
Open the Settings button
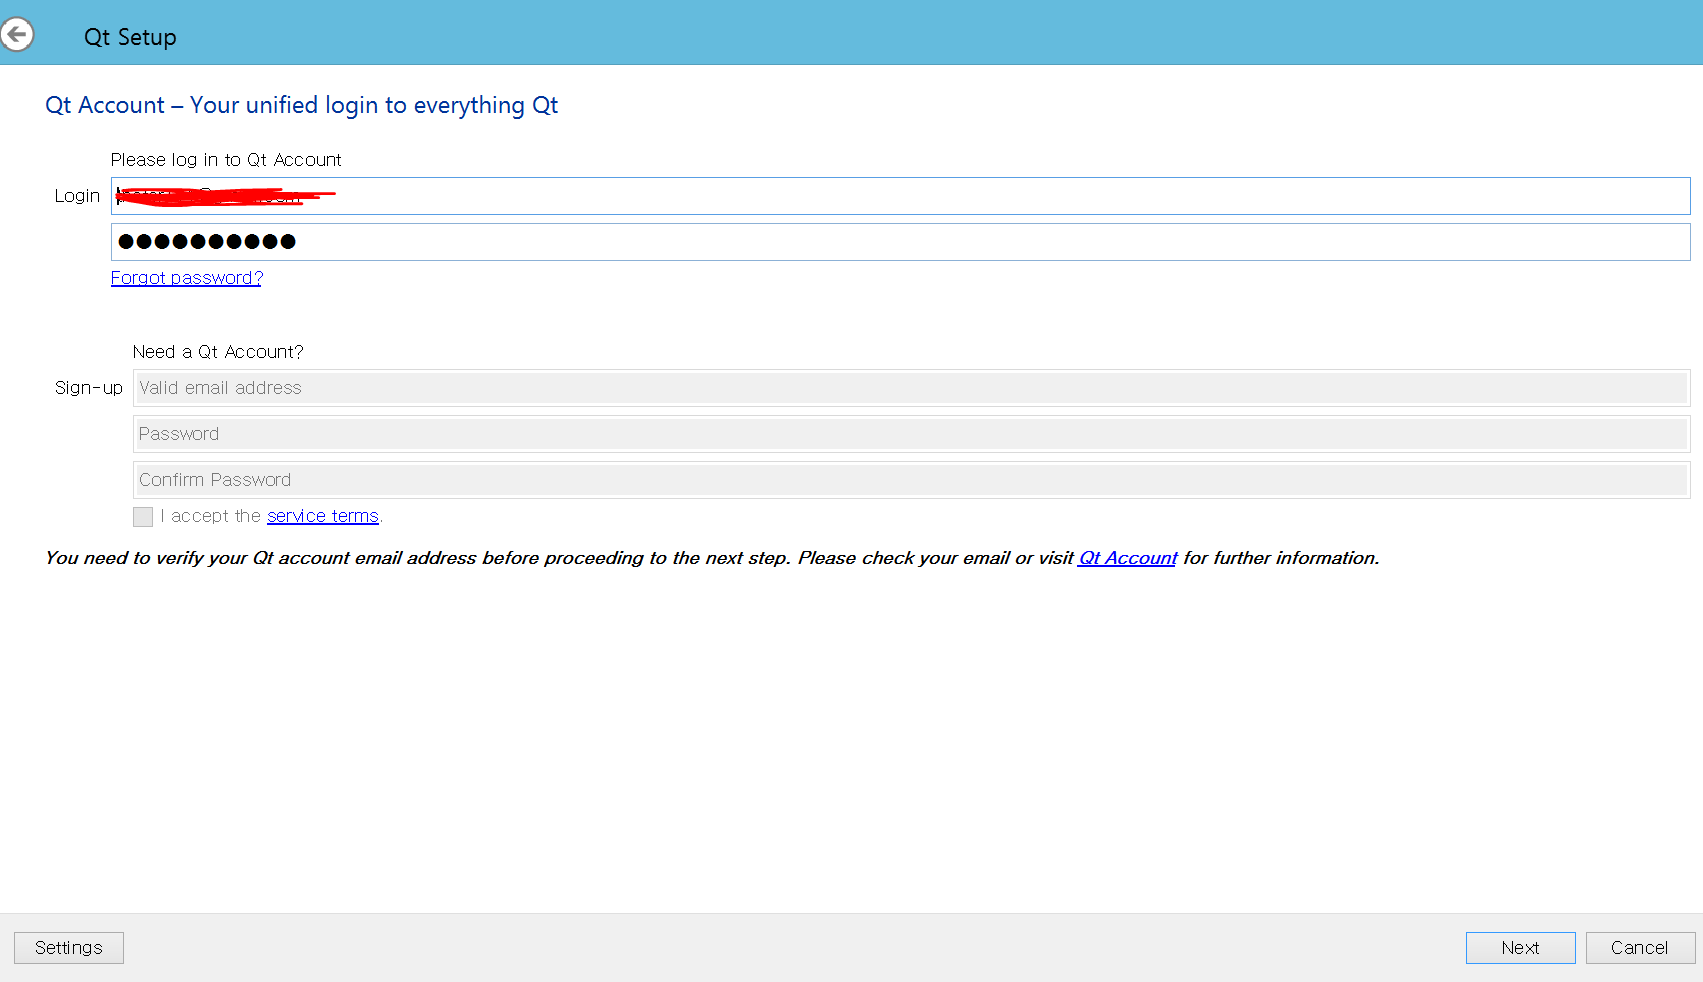pos(69,948)
